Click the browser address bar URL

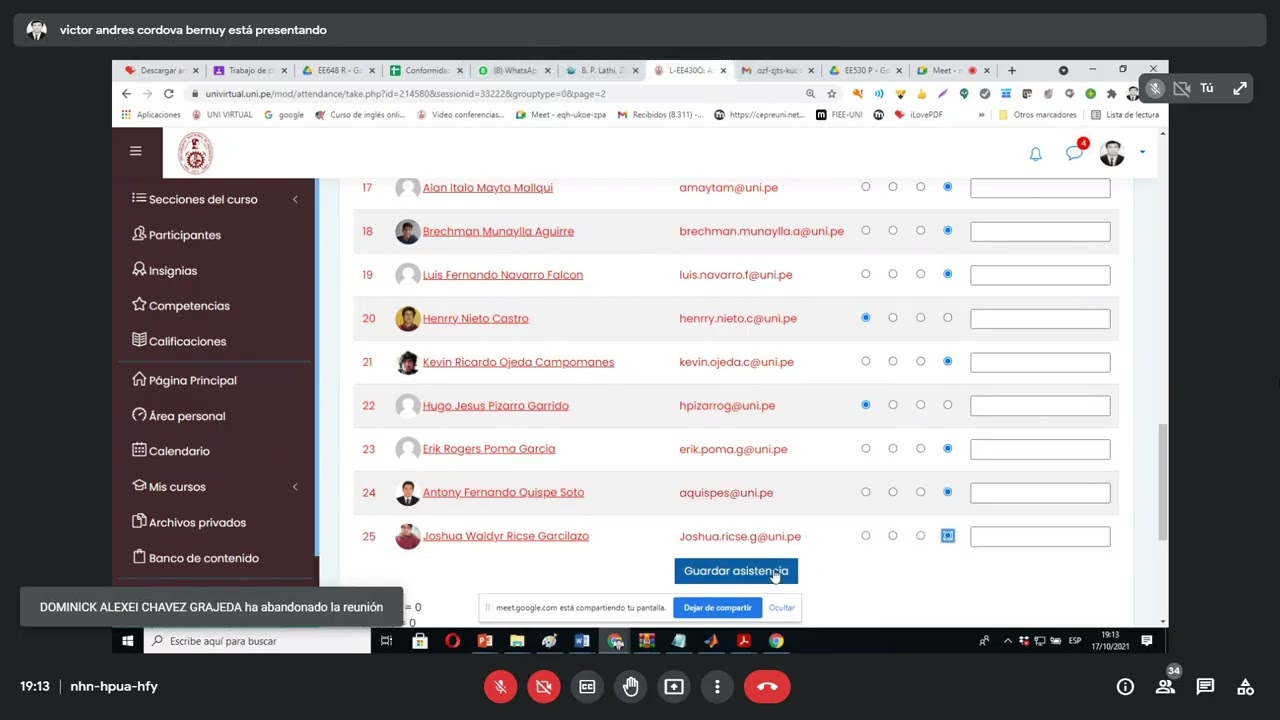[x=405, y=94]
